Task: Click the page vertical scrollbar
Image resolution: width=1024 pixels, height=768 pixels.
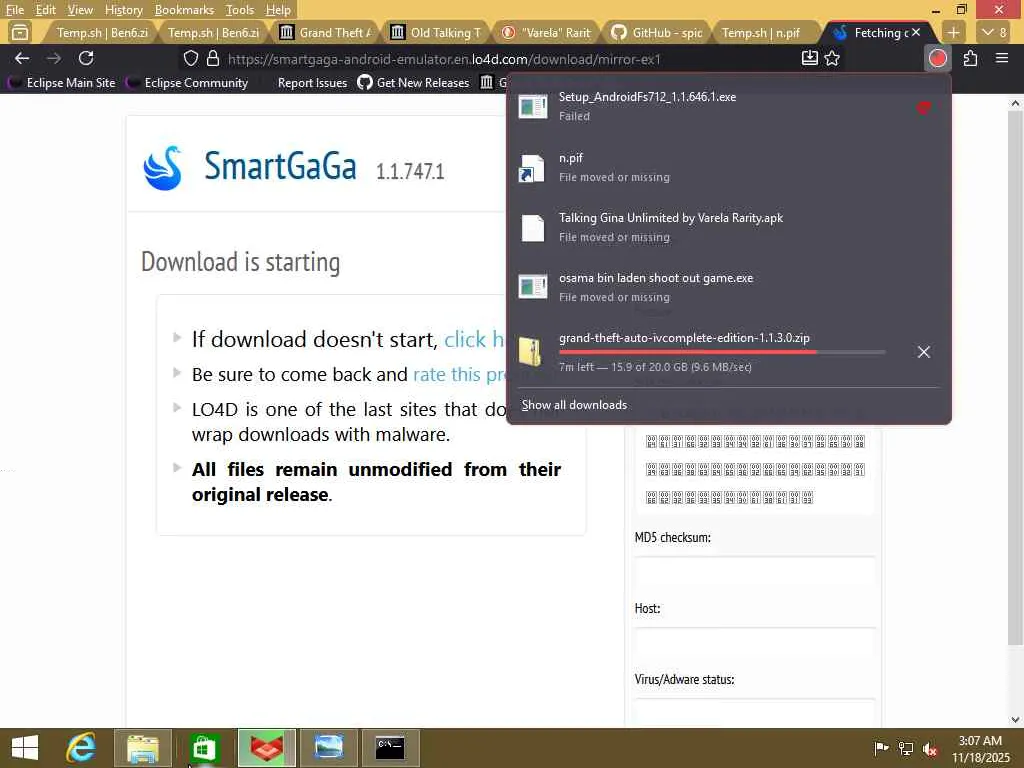Action: (1015, 379)
